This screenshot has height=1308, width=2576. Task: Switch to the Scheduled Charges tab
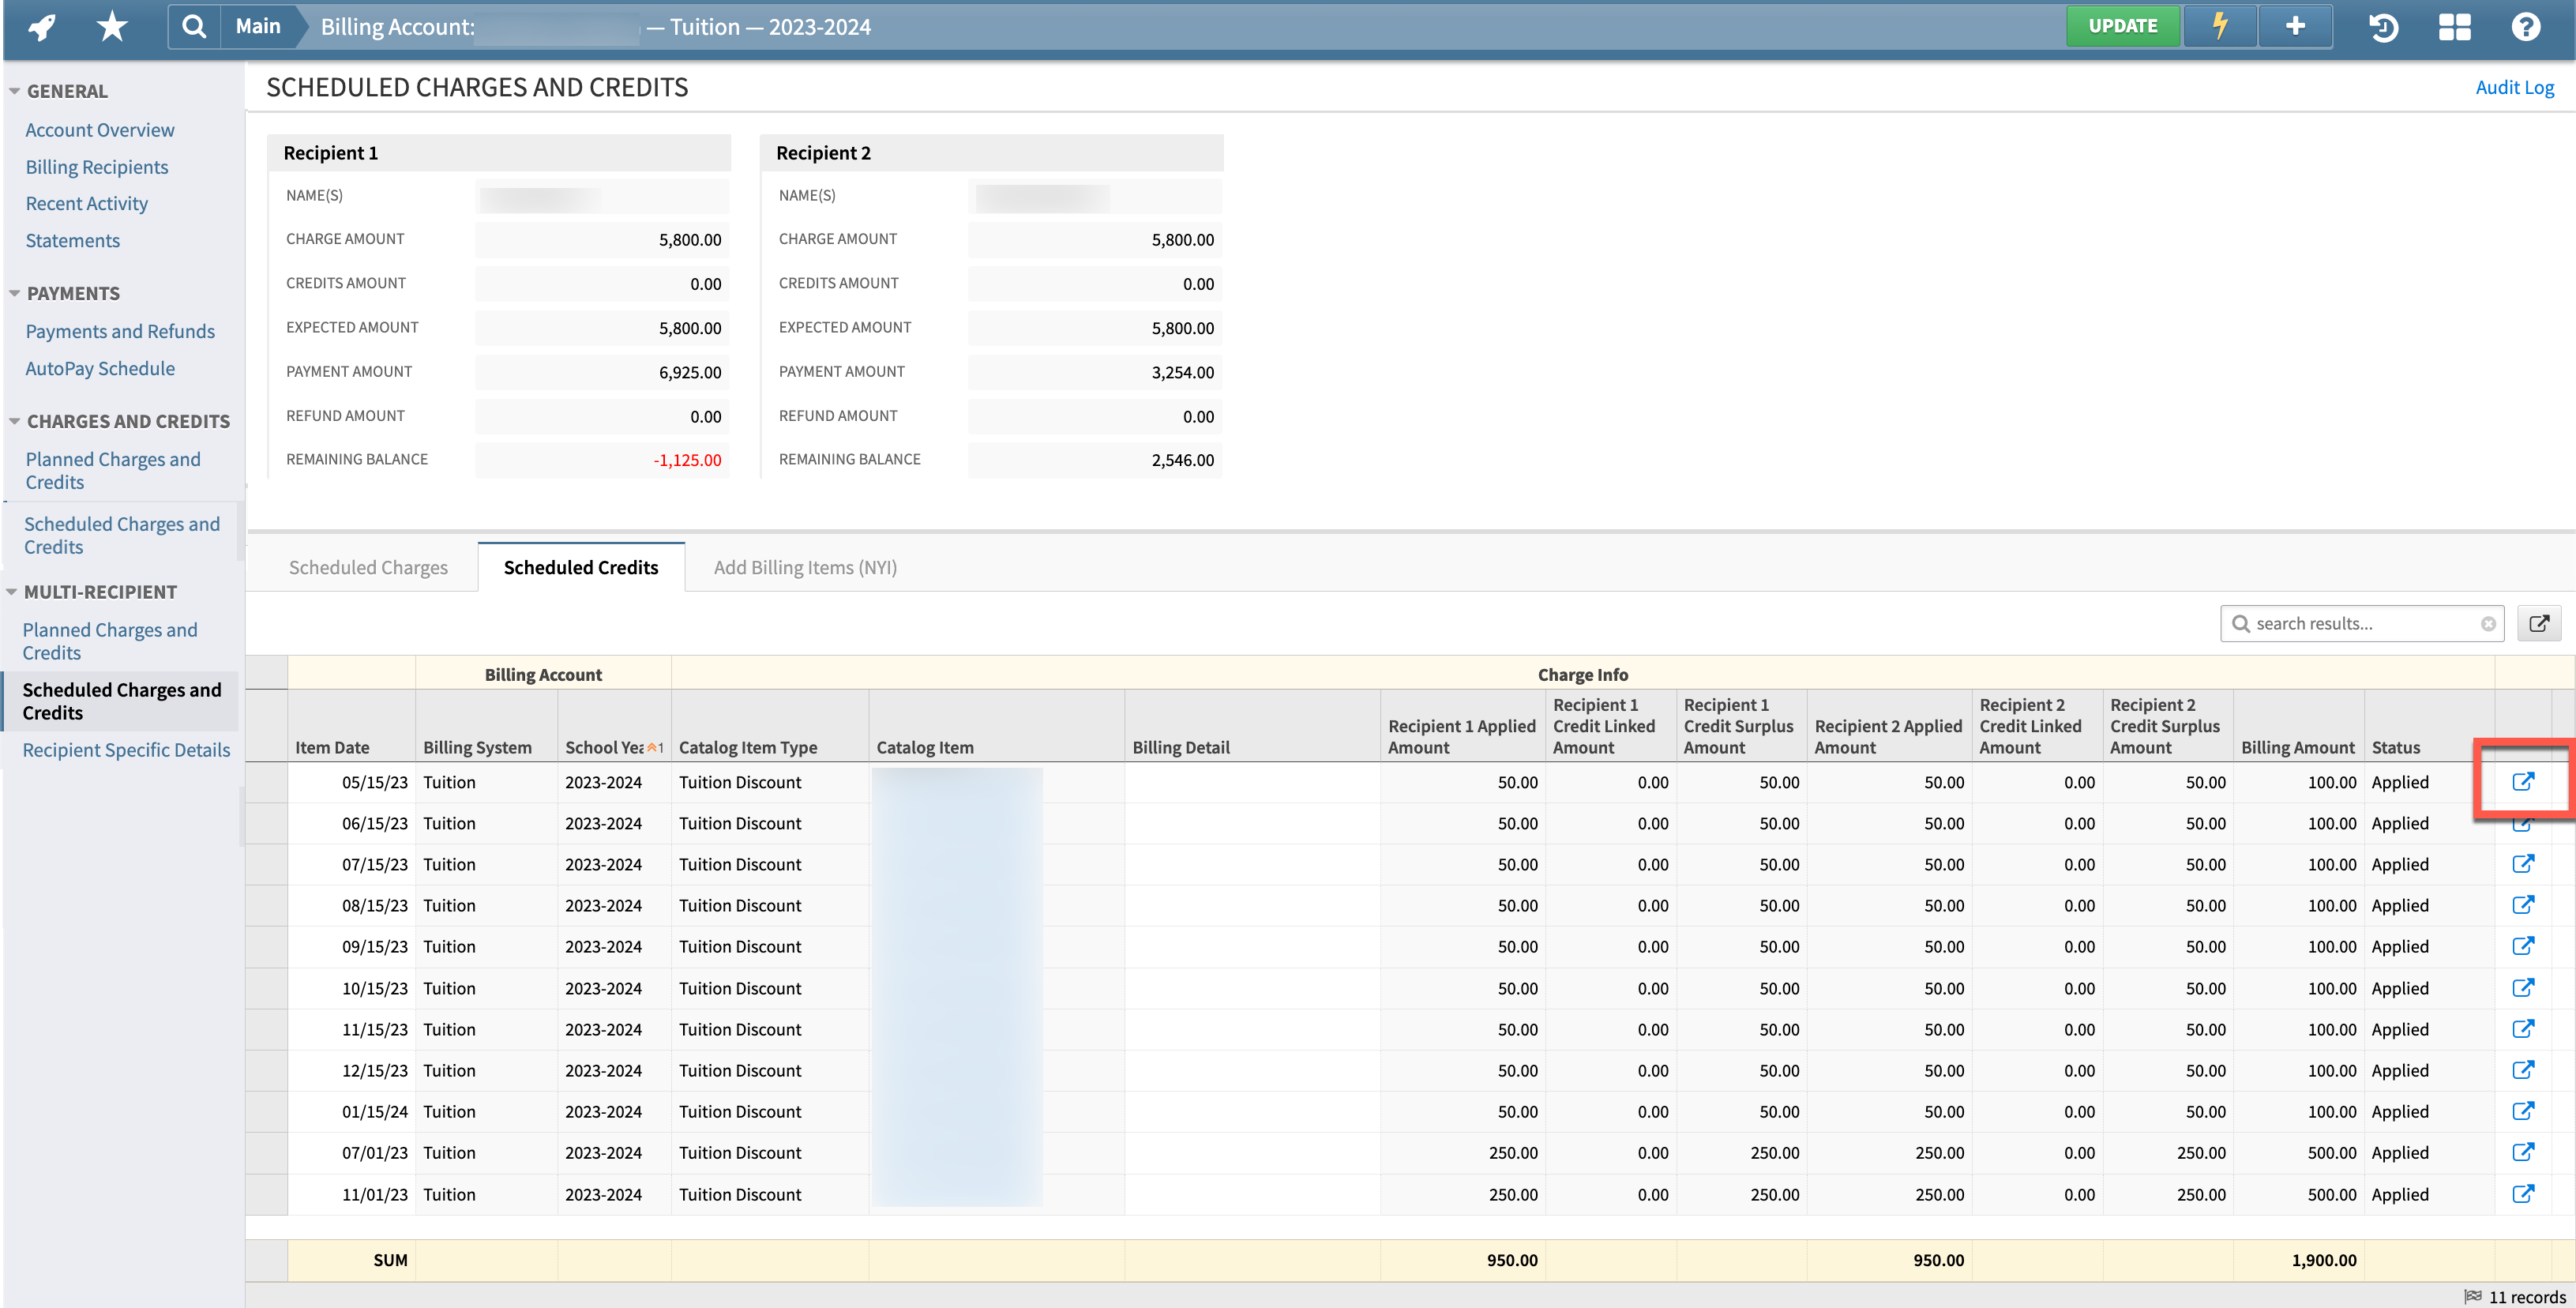tap(368, 567)
